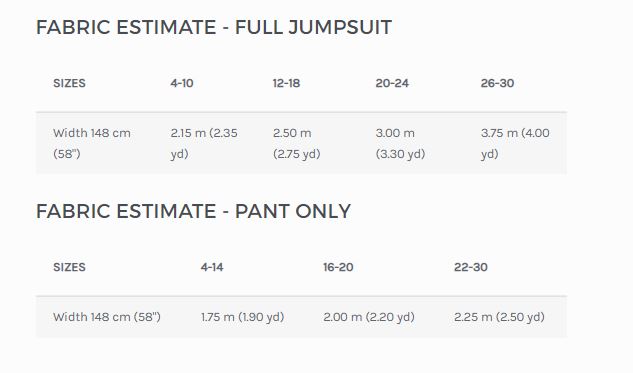Click the 1.75 m (1.90 yd) cell
The width and height of the screenshot is (633, 373).
[243, 317]
